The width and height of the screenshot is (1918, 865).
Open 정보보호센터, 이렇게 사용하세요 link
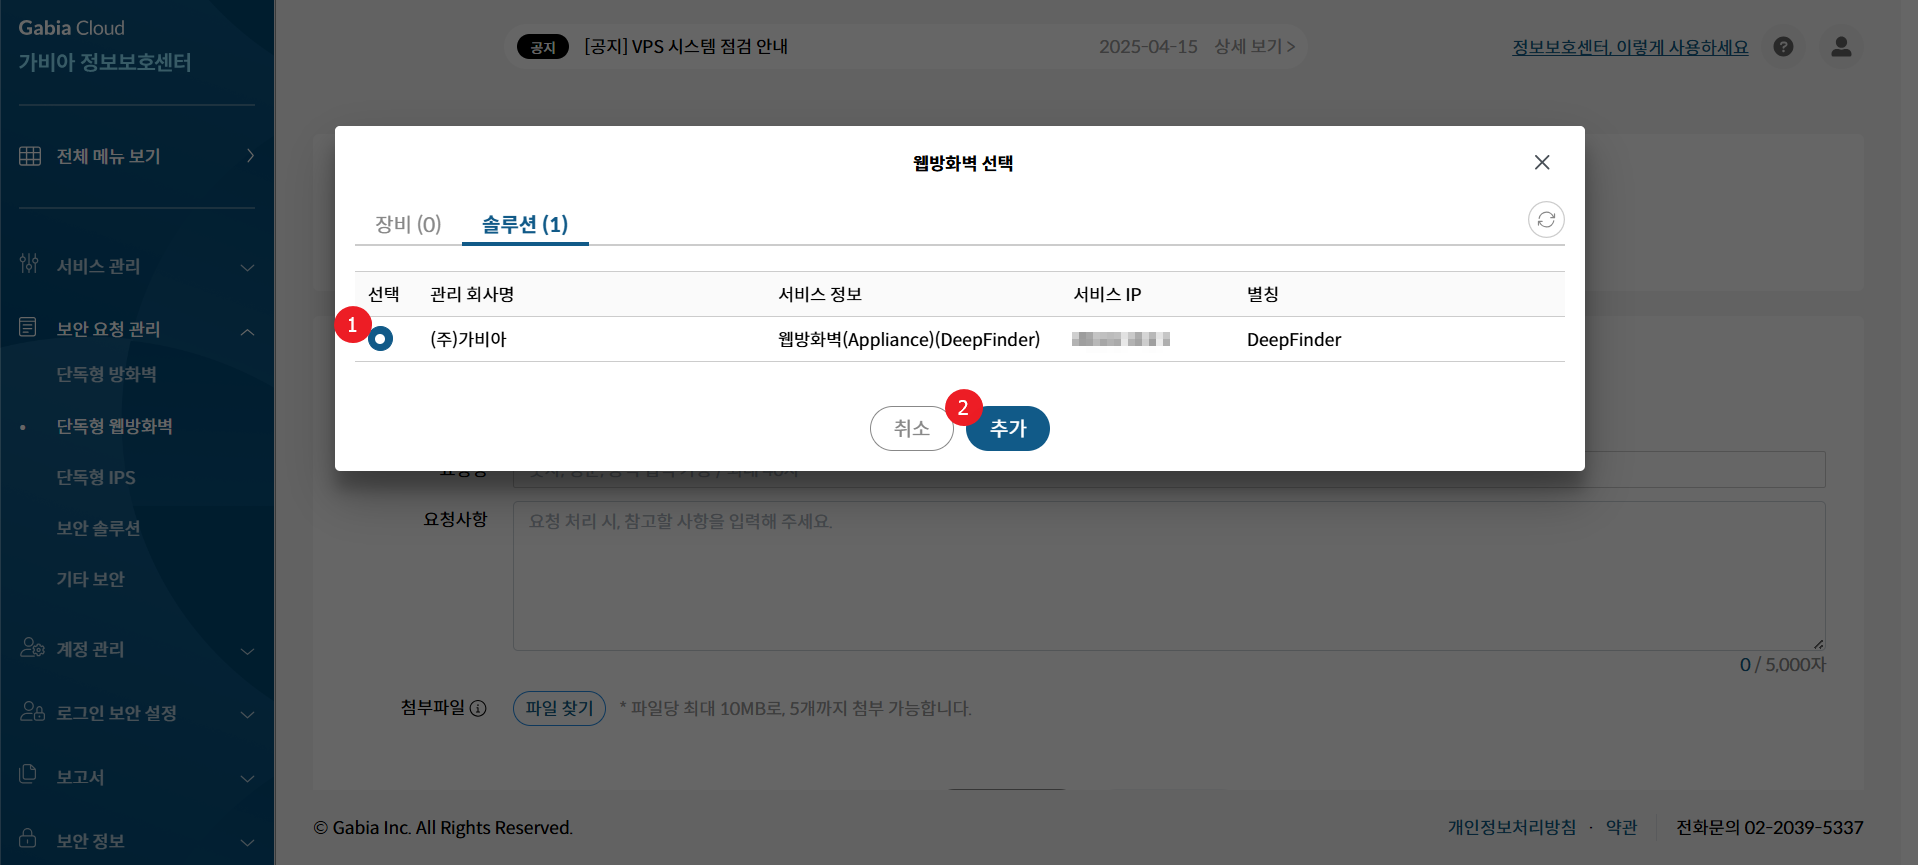tap(1630, 47)
